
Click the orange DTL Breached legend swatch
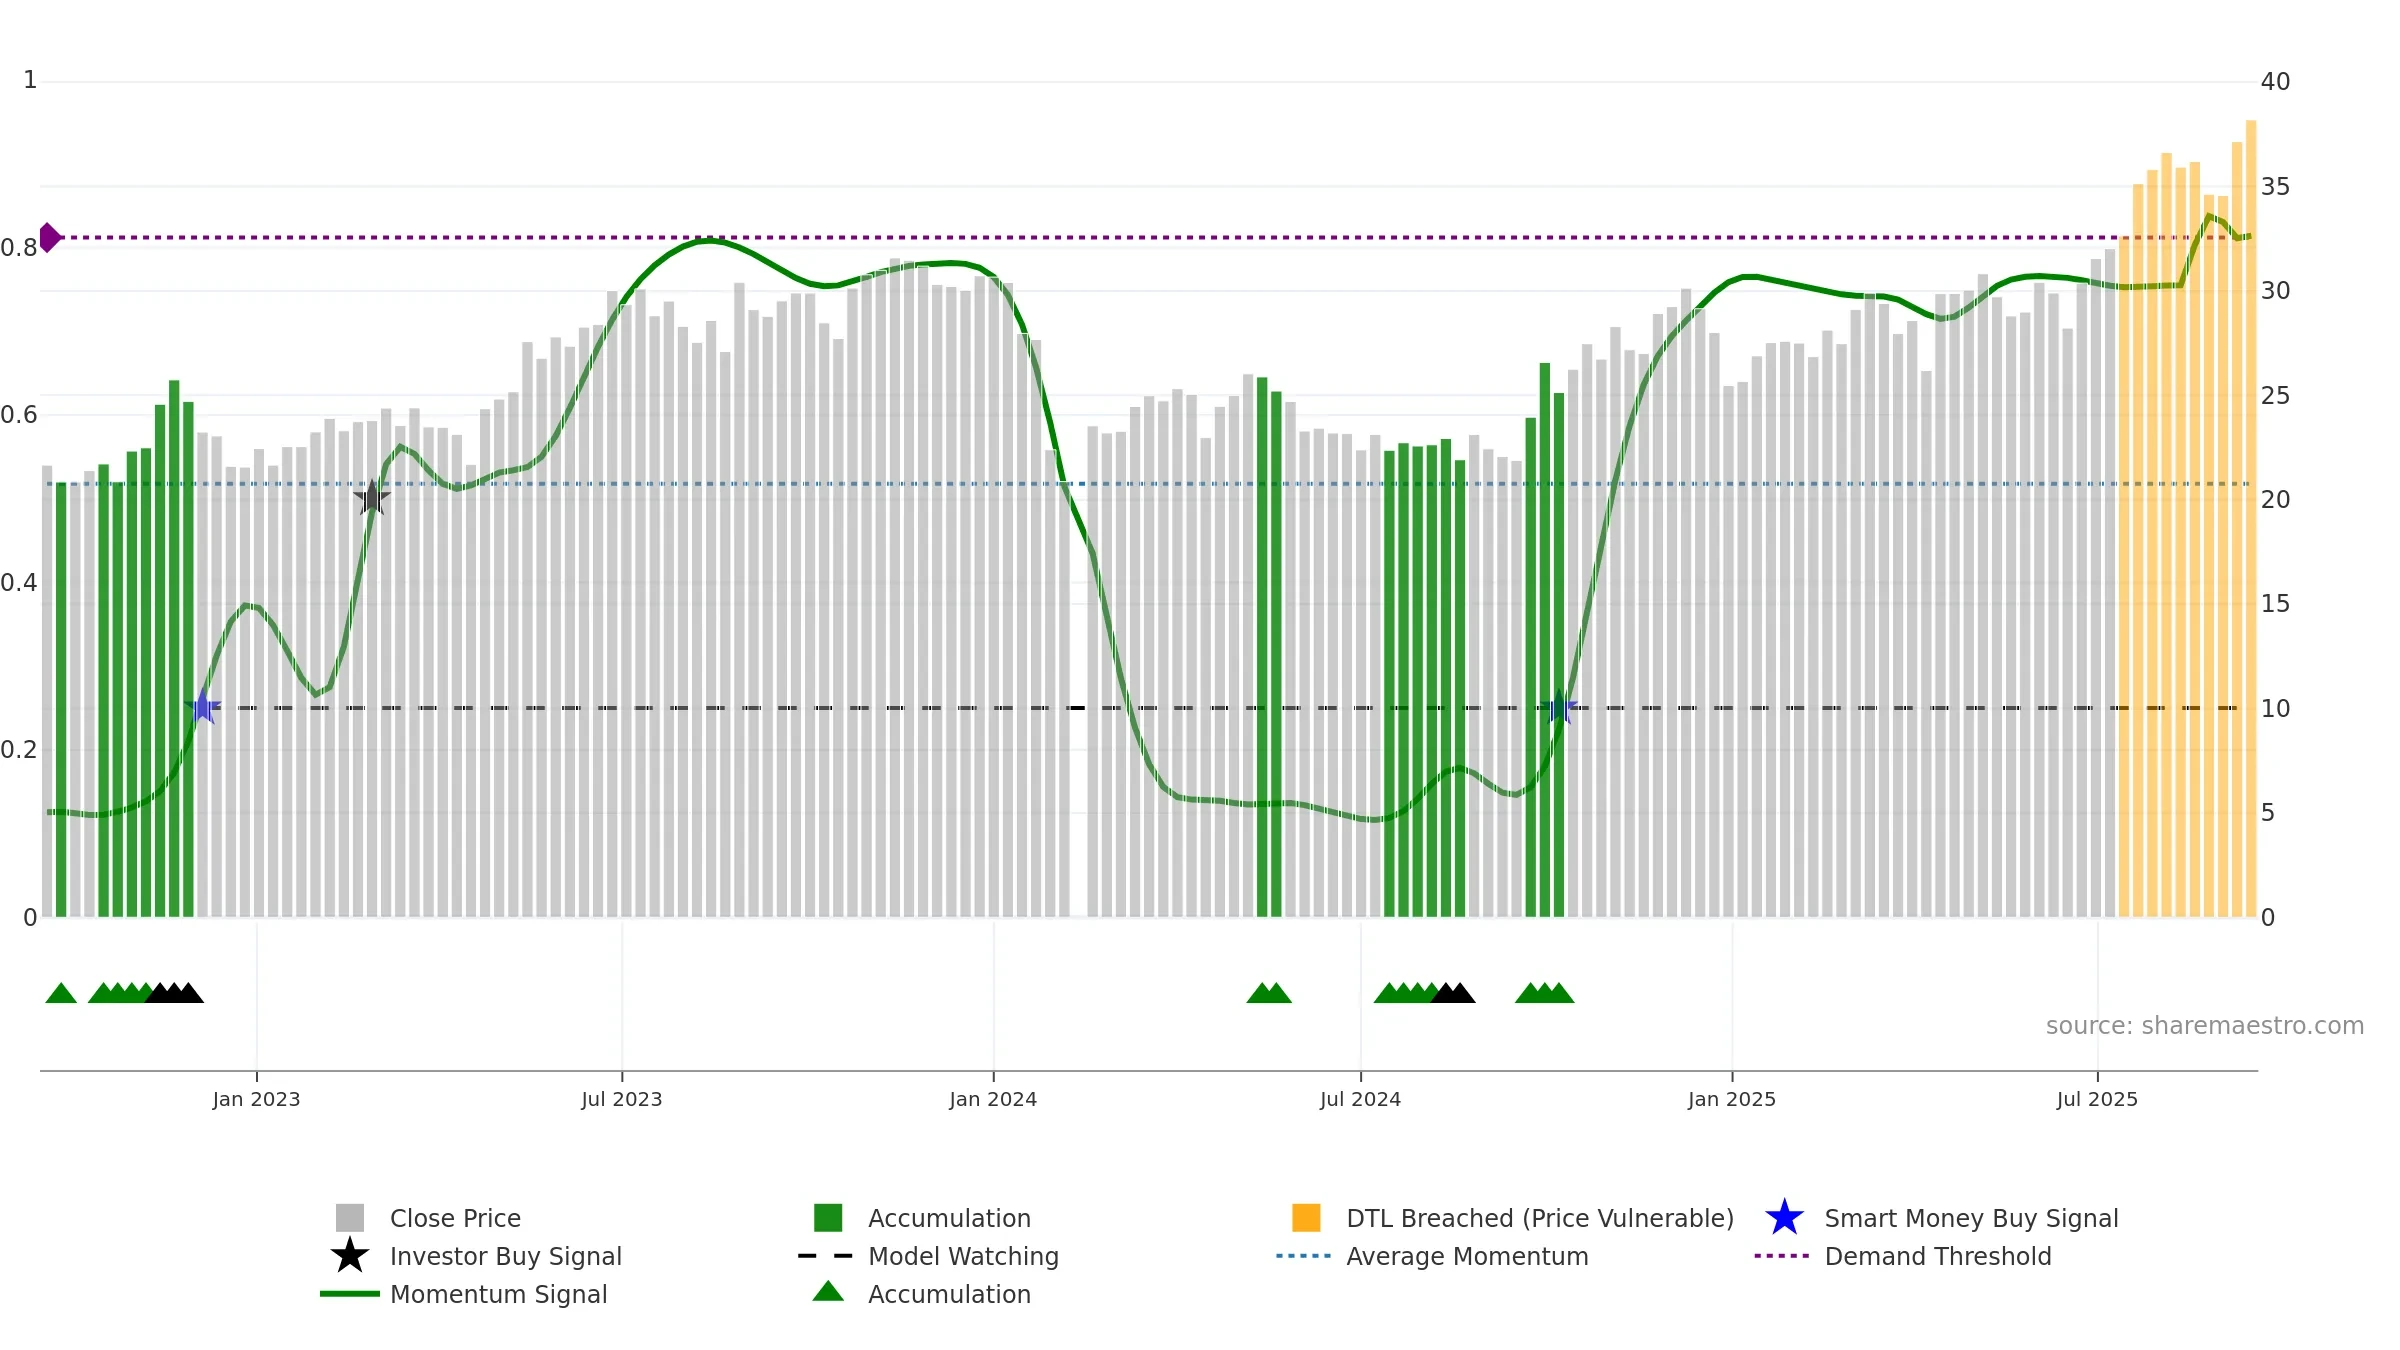[x=1306, y=1218]
